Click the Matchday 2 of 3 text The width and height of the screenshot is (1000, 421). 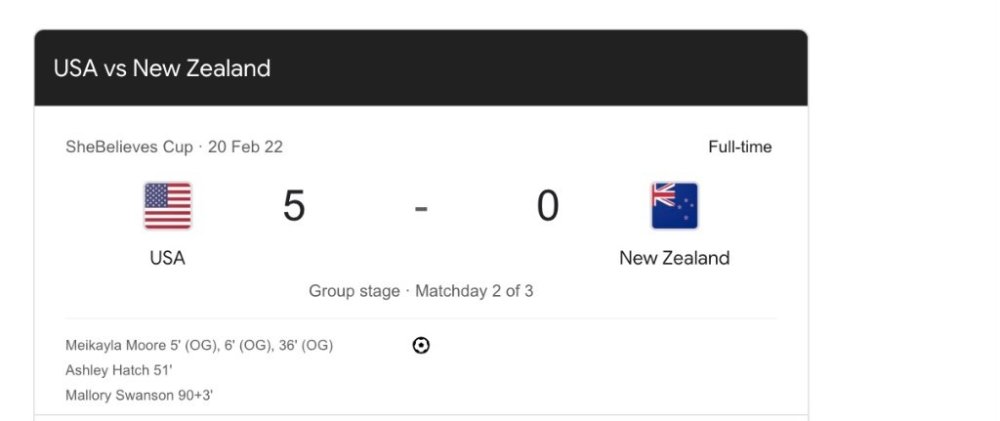[x=474, y=292]
